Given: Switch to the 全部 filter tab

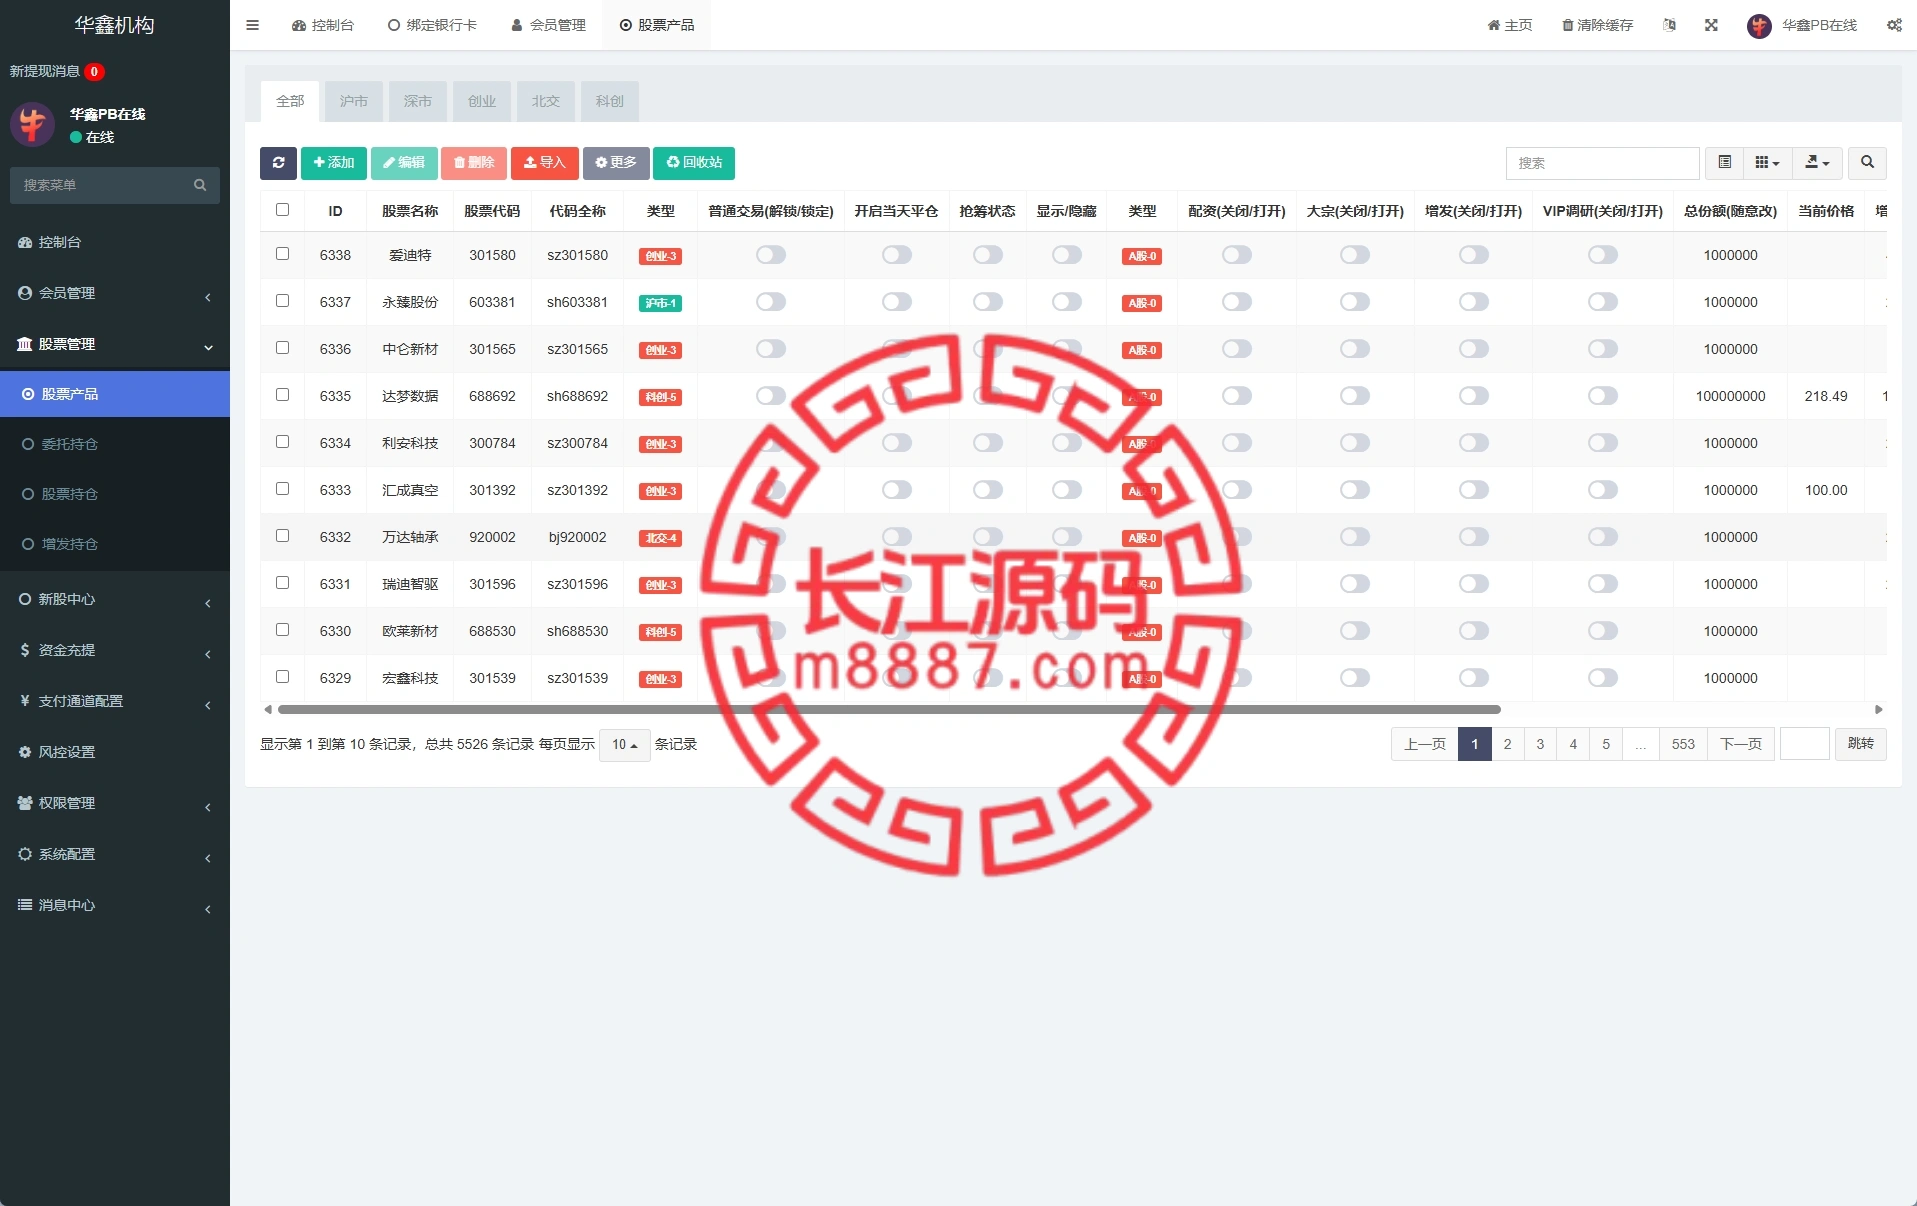Looking at the screenshot, I should pos(290,101).
